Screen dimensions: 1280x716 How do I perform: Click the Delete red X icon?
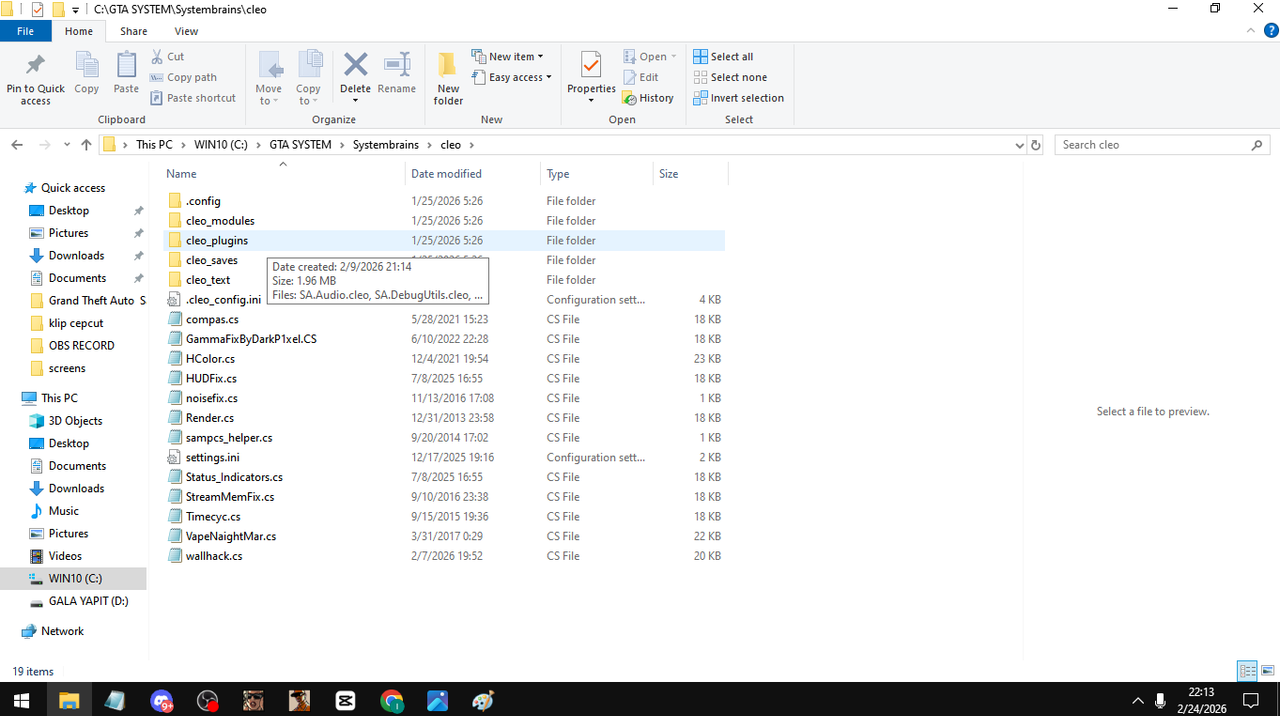[355, 66]
